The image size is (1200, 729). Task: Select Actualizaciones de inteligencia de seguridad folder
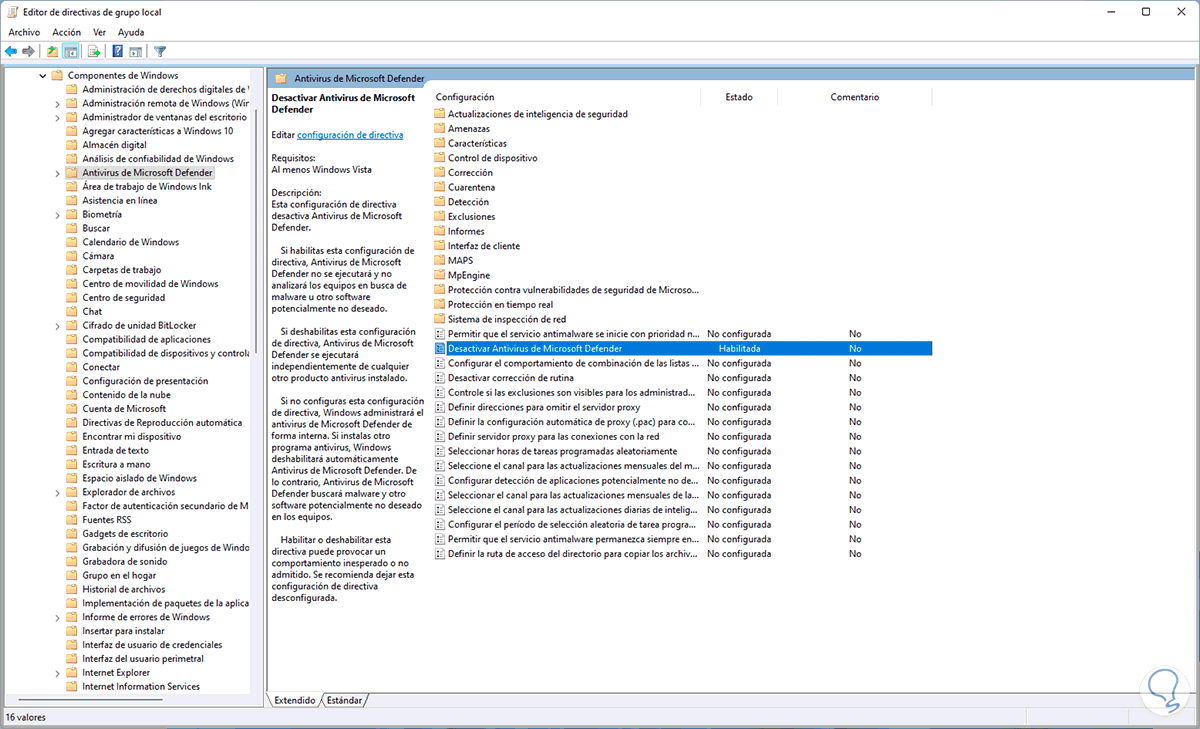pos(537,114)
